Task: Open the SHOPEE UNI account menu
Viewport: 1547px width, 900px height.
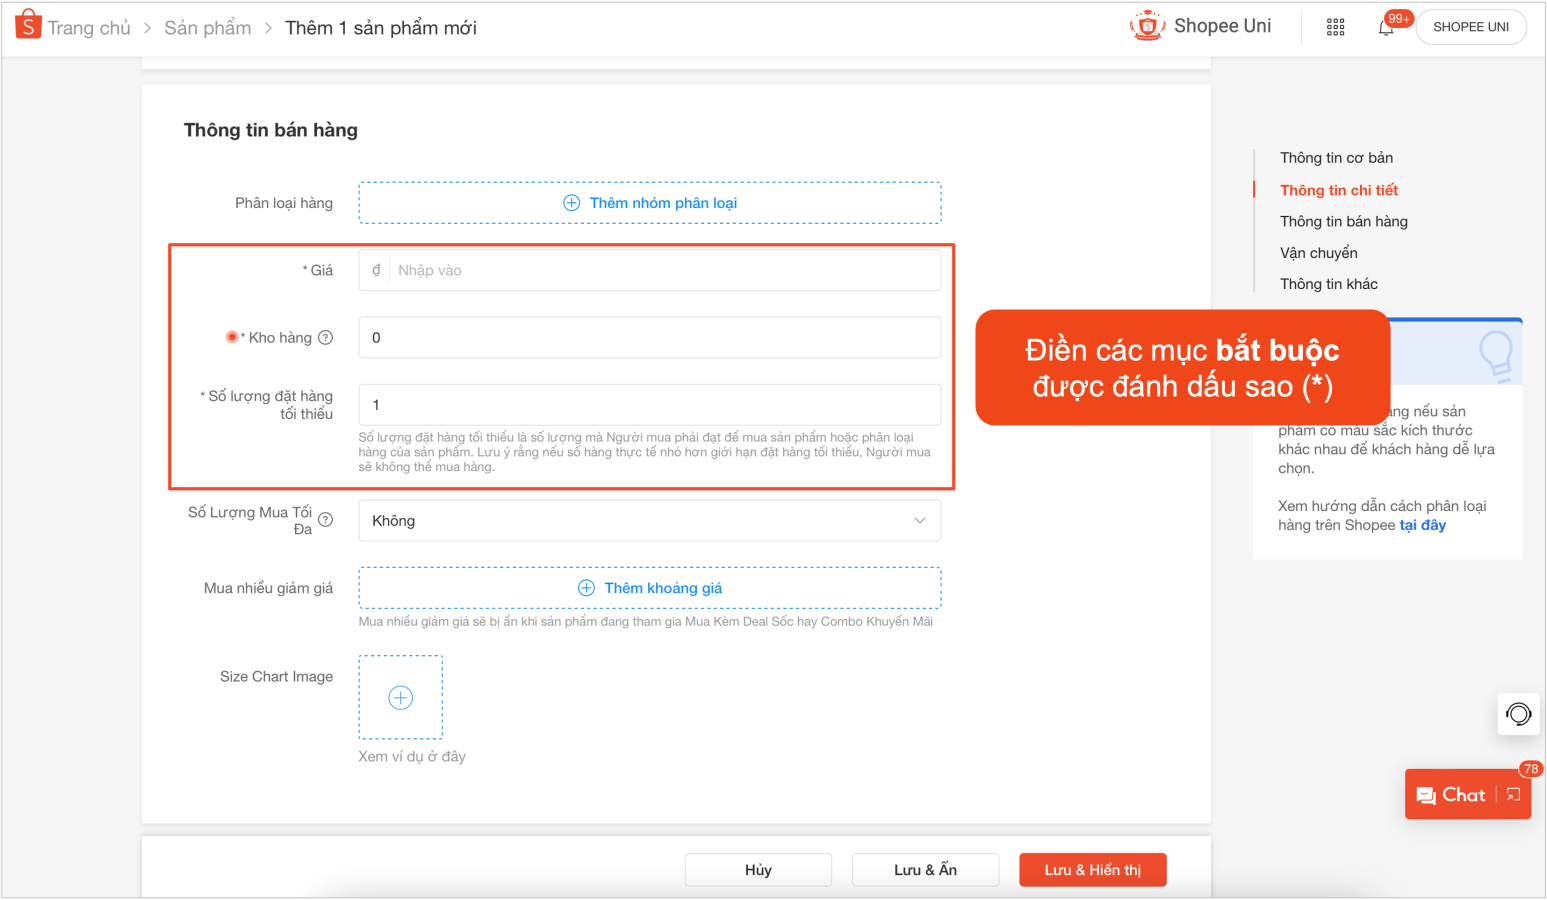Action: point(1470,27)
